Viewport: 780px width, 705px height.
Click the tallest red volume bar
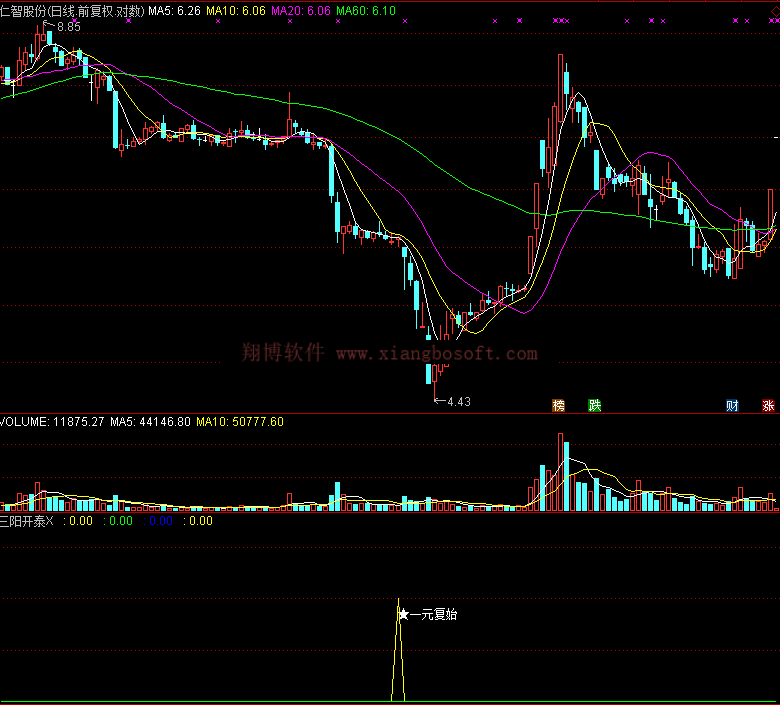(x=561, y=472)
